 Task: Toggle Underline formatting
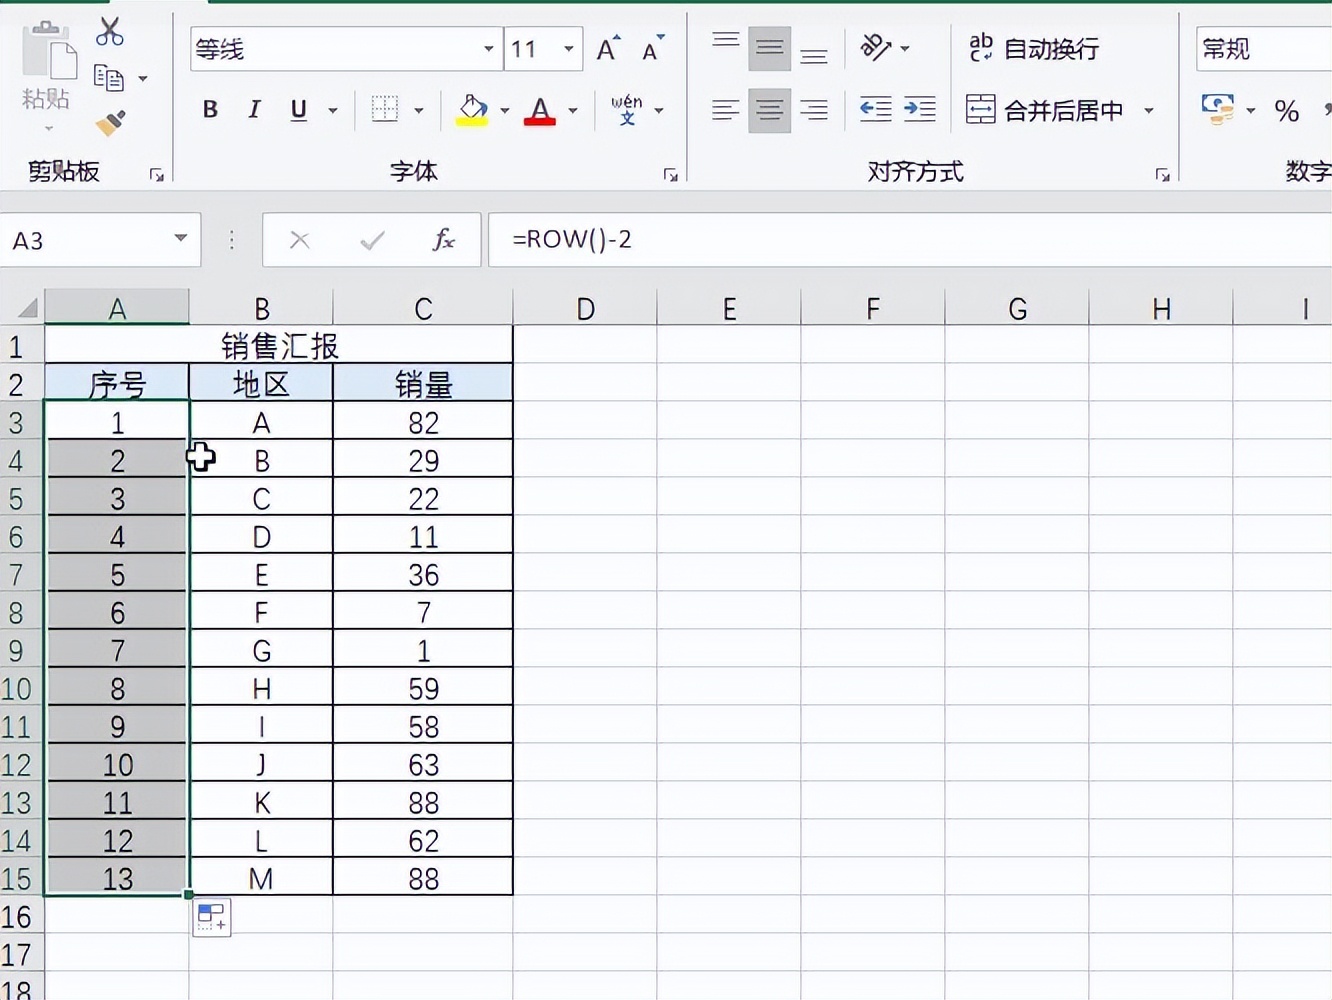(x=298, y=109)
